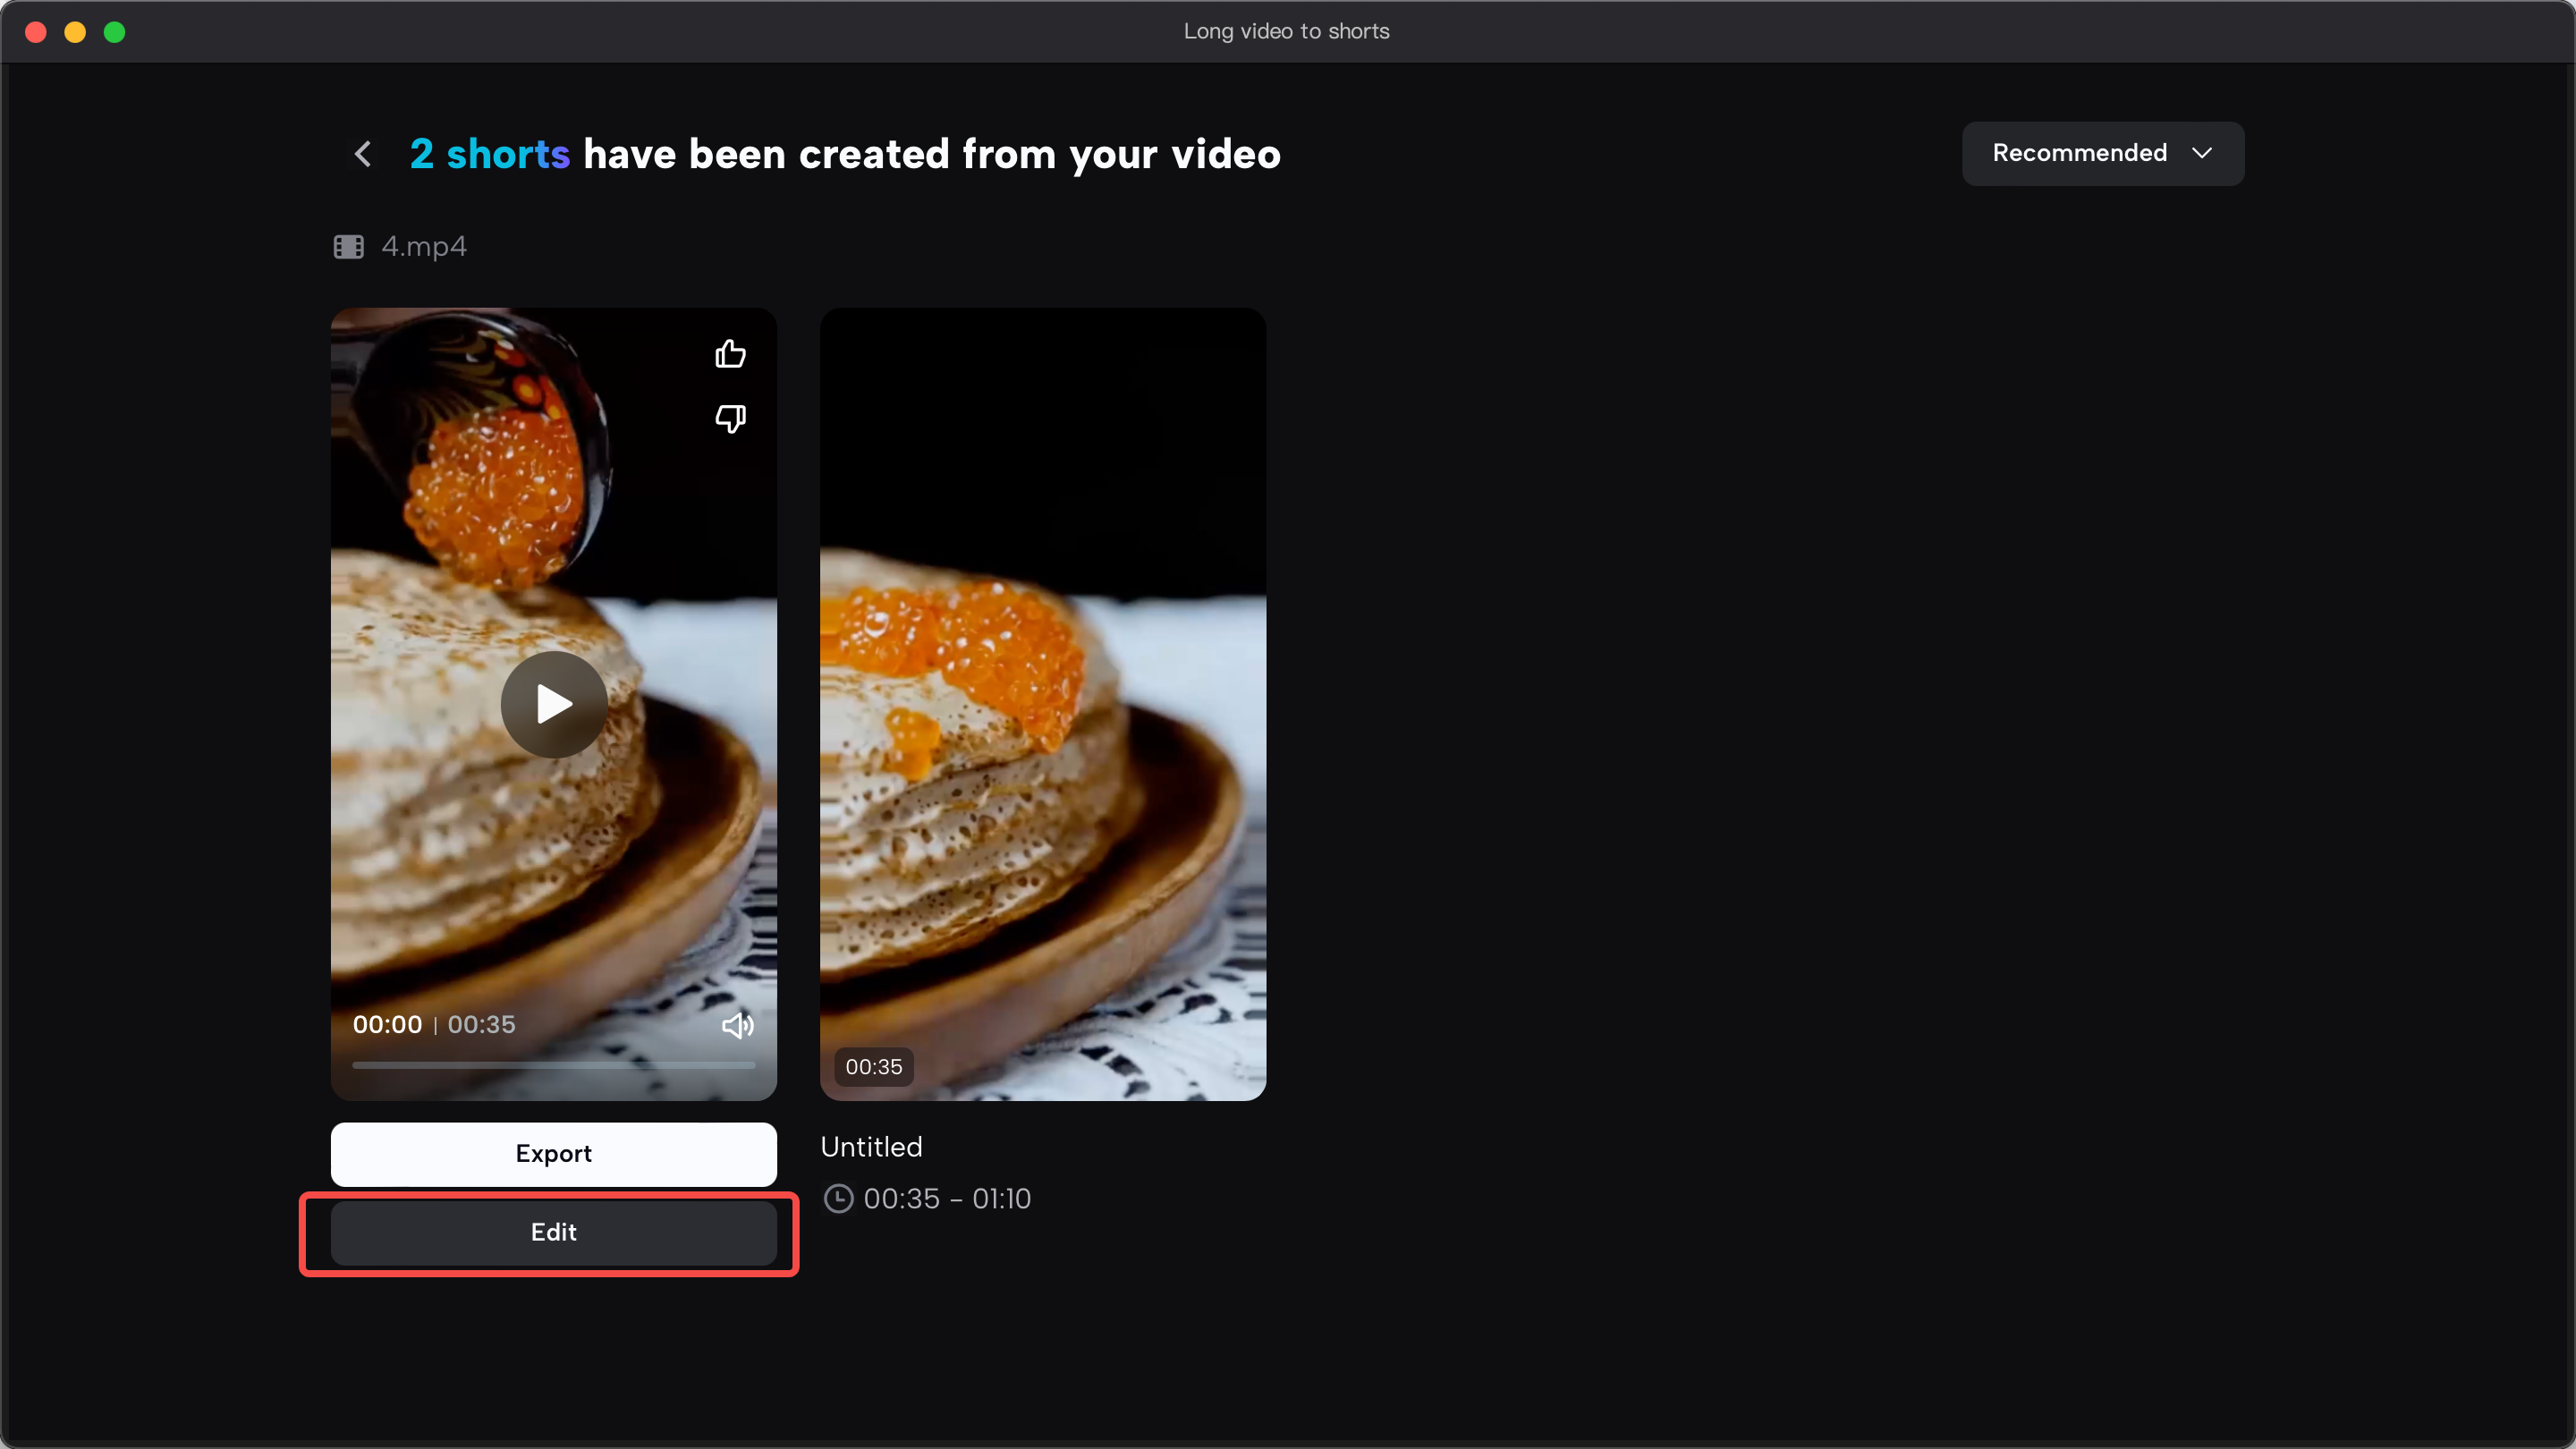
Task: Maximize the window with green button
Action: coord(115,32)
